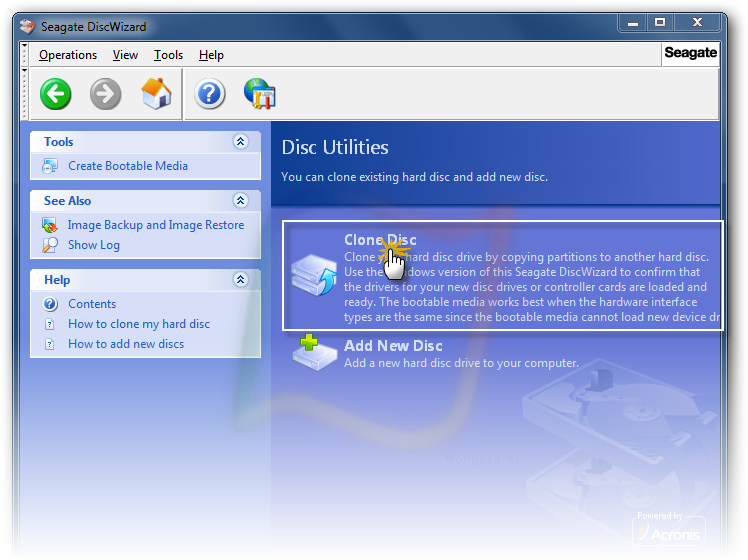Click the Tools panel header label
Image resolution: width=748 pixels, height=560 pixels.
[59, 142]
